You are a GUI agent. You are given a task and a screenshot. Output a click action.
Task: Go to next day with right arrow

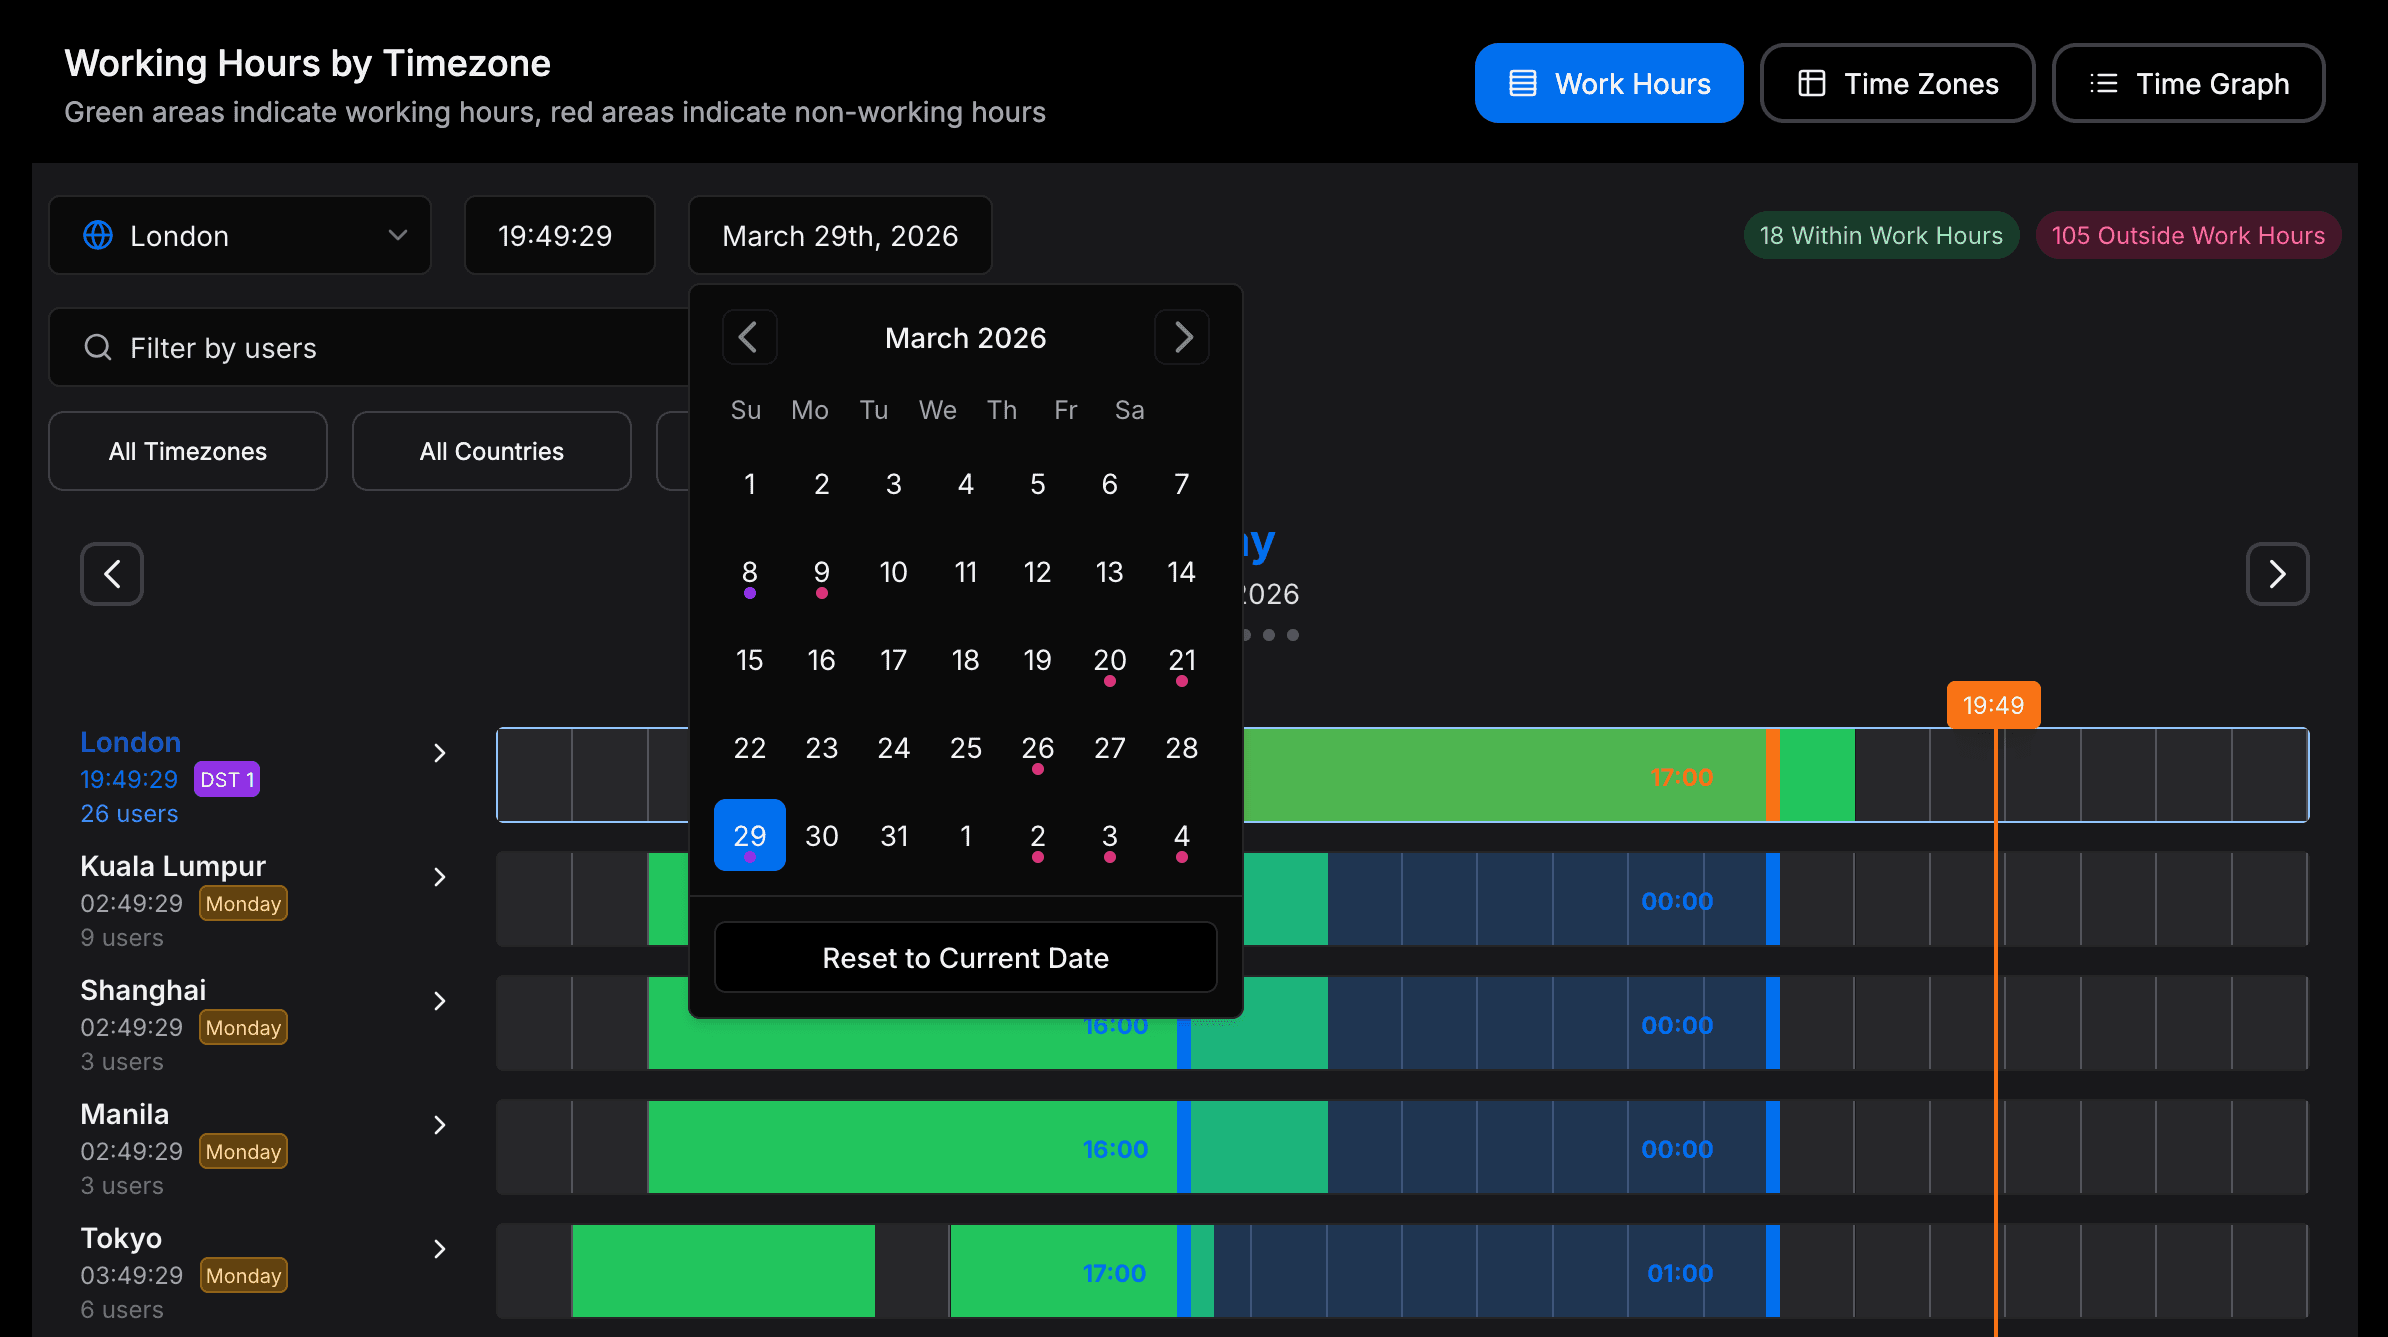[2277, 574]
